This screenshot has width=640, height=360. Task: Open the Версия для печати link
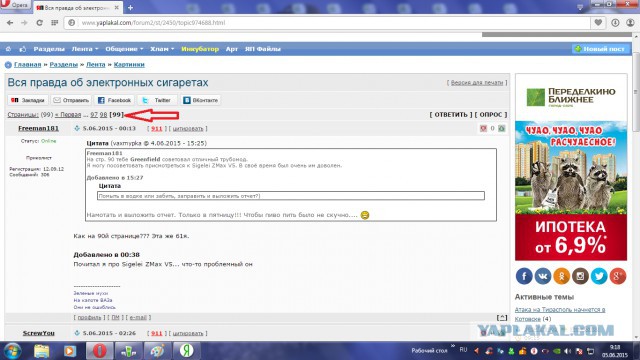point(477,82)
